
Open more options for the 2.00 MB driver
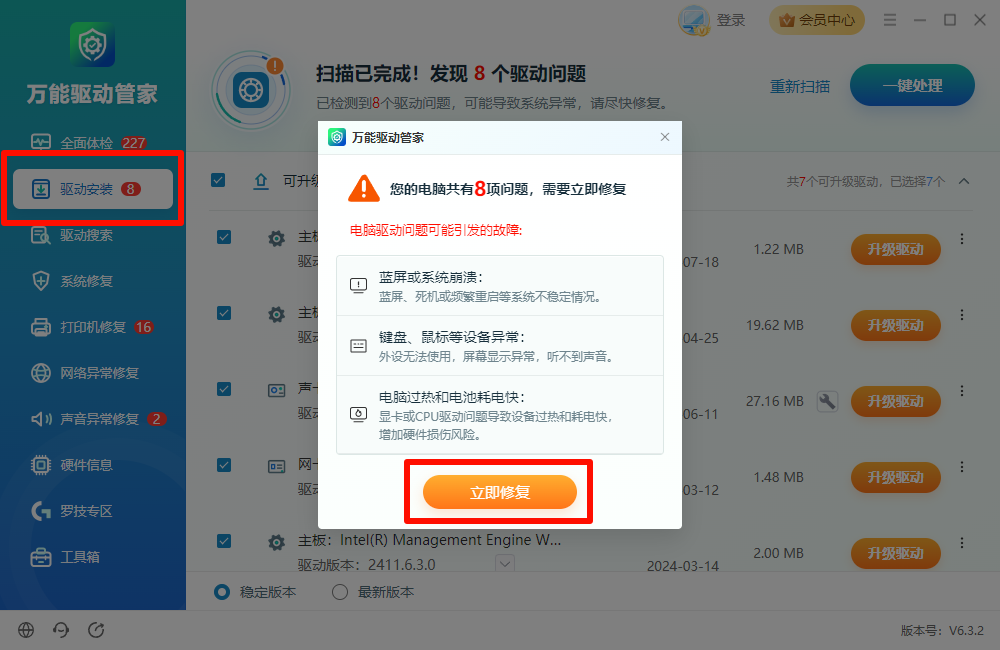coord(962,542)
